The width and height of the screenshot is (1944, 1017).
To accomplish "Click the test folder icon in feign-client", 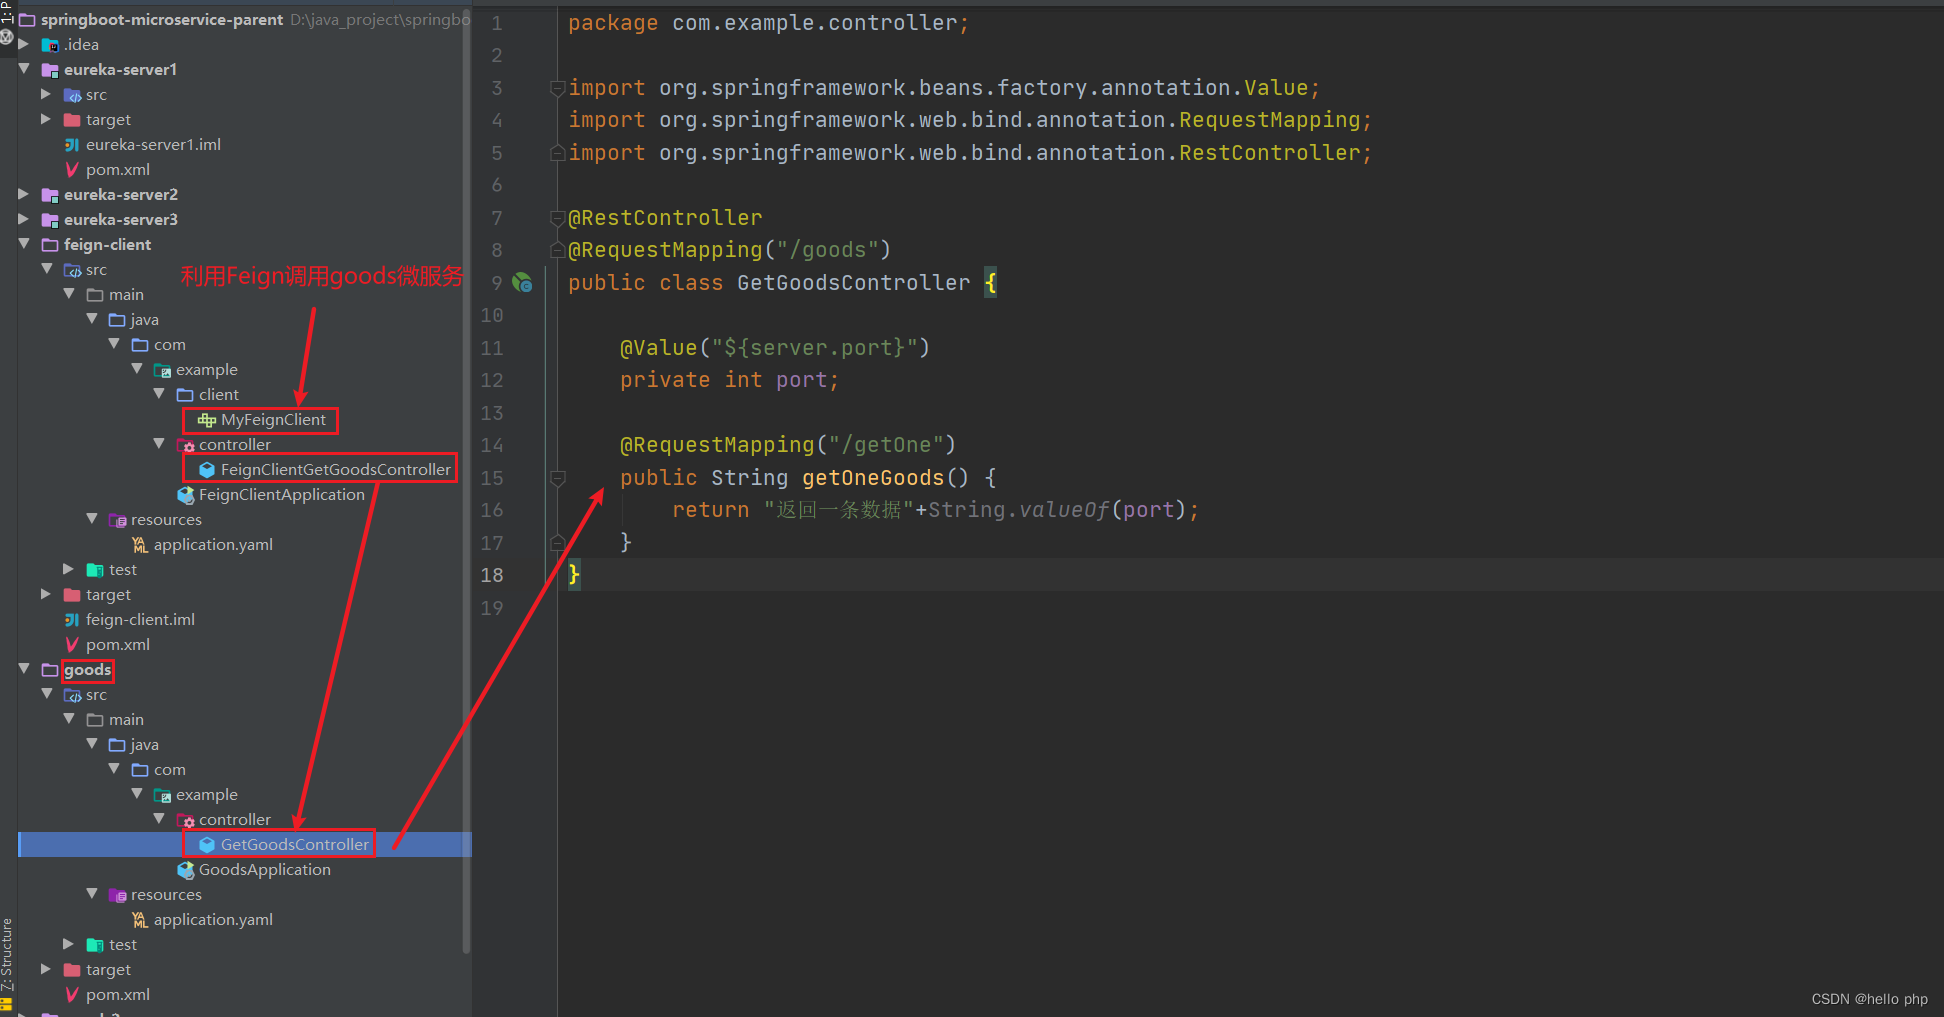I will tap(95, 570).
